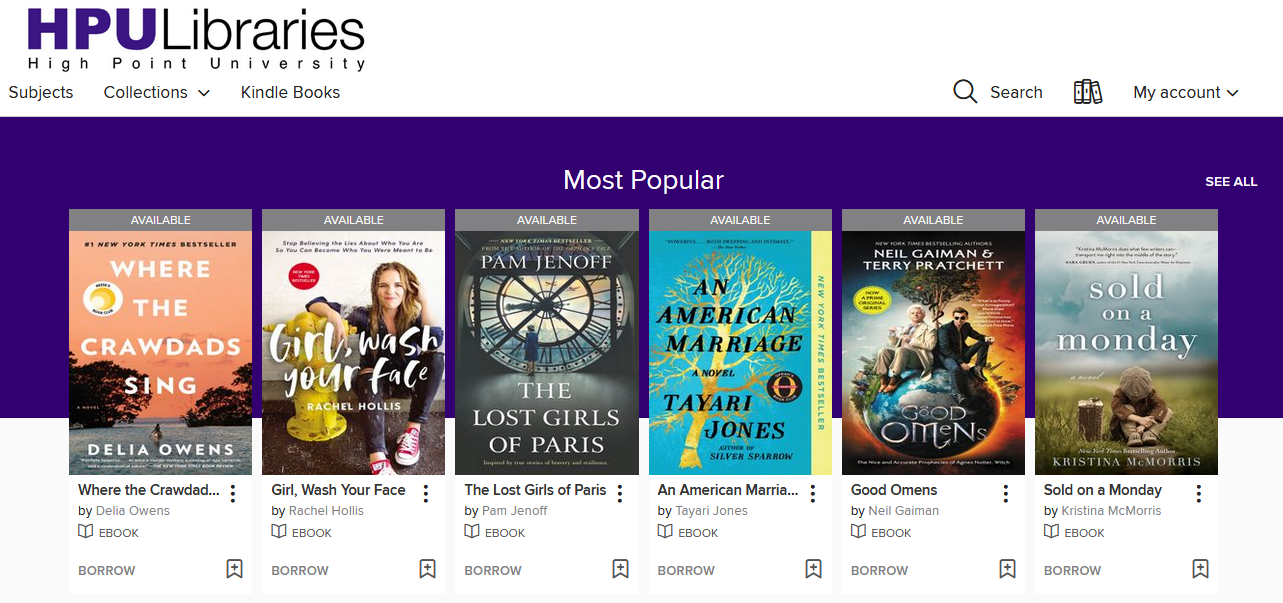Image resolution: width=1283 pixels, height=603 pixels.
Task: Click the bookmark-plus tag icon under Sold on a Monday
Action: pyautogui.click(x=1199, y=568)
